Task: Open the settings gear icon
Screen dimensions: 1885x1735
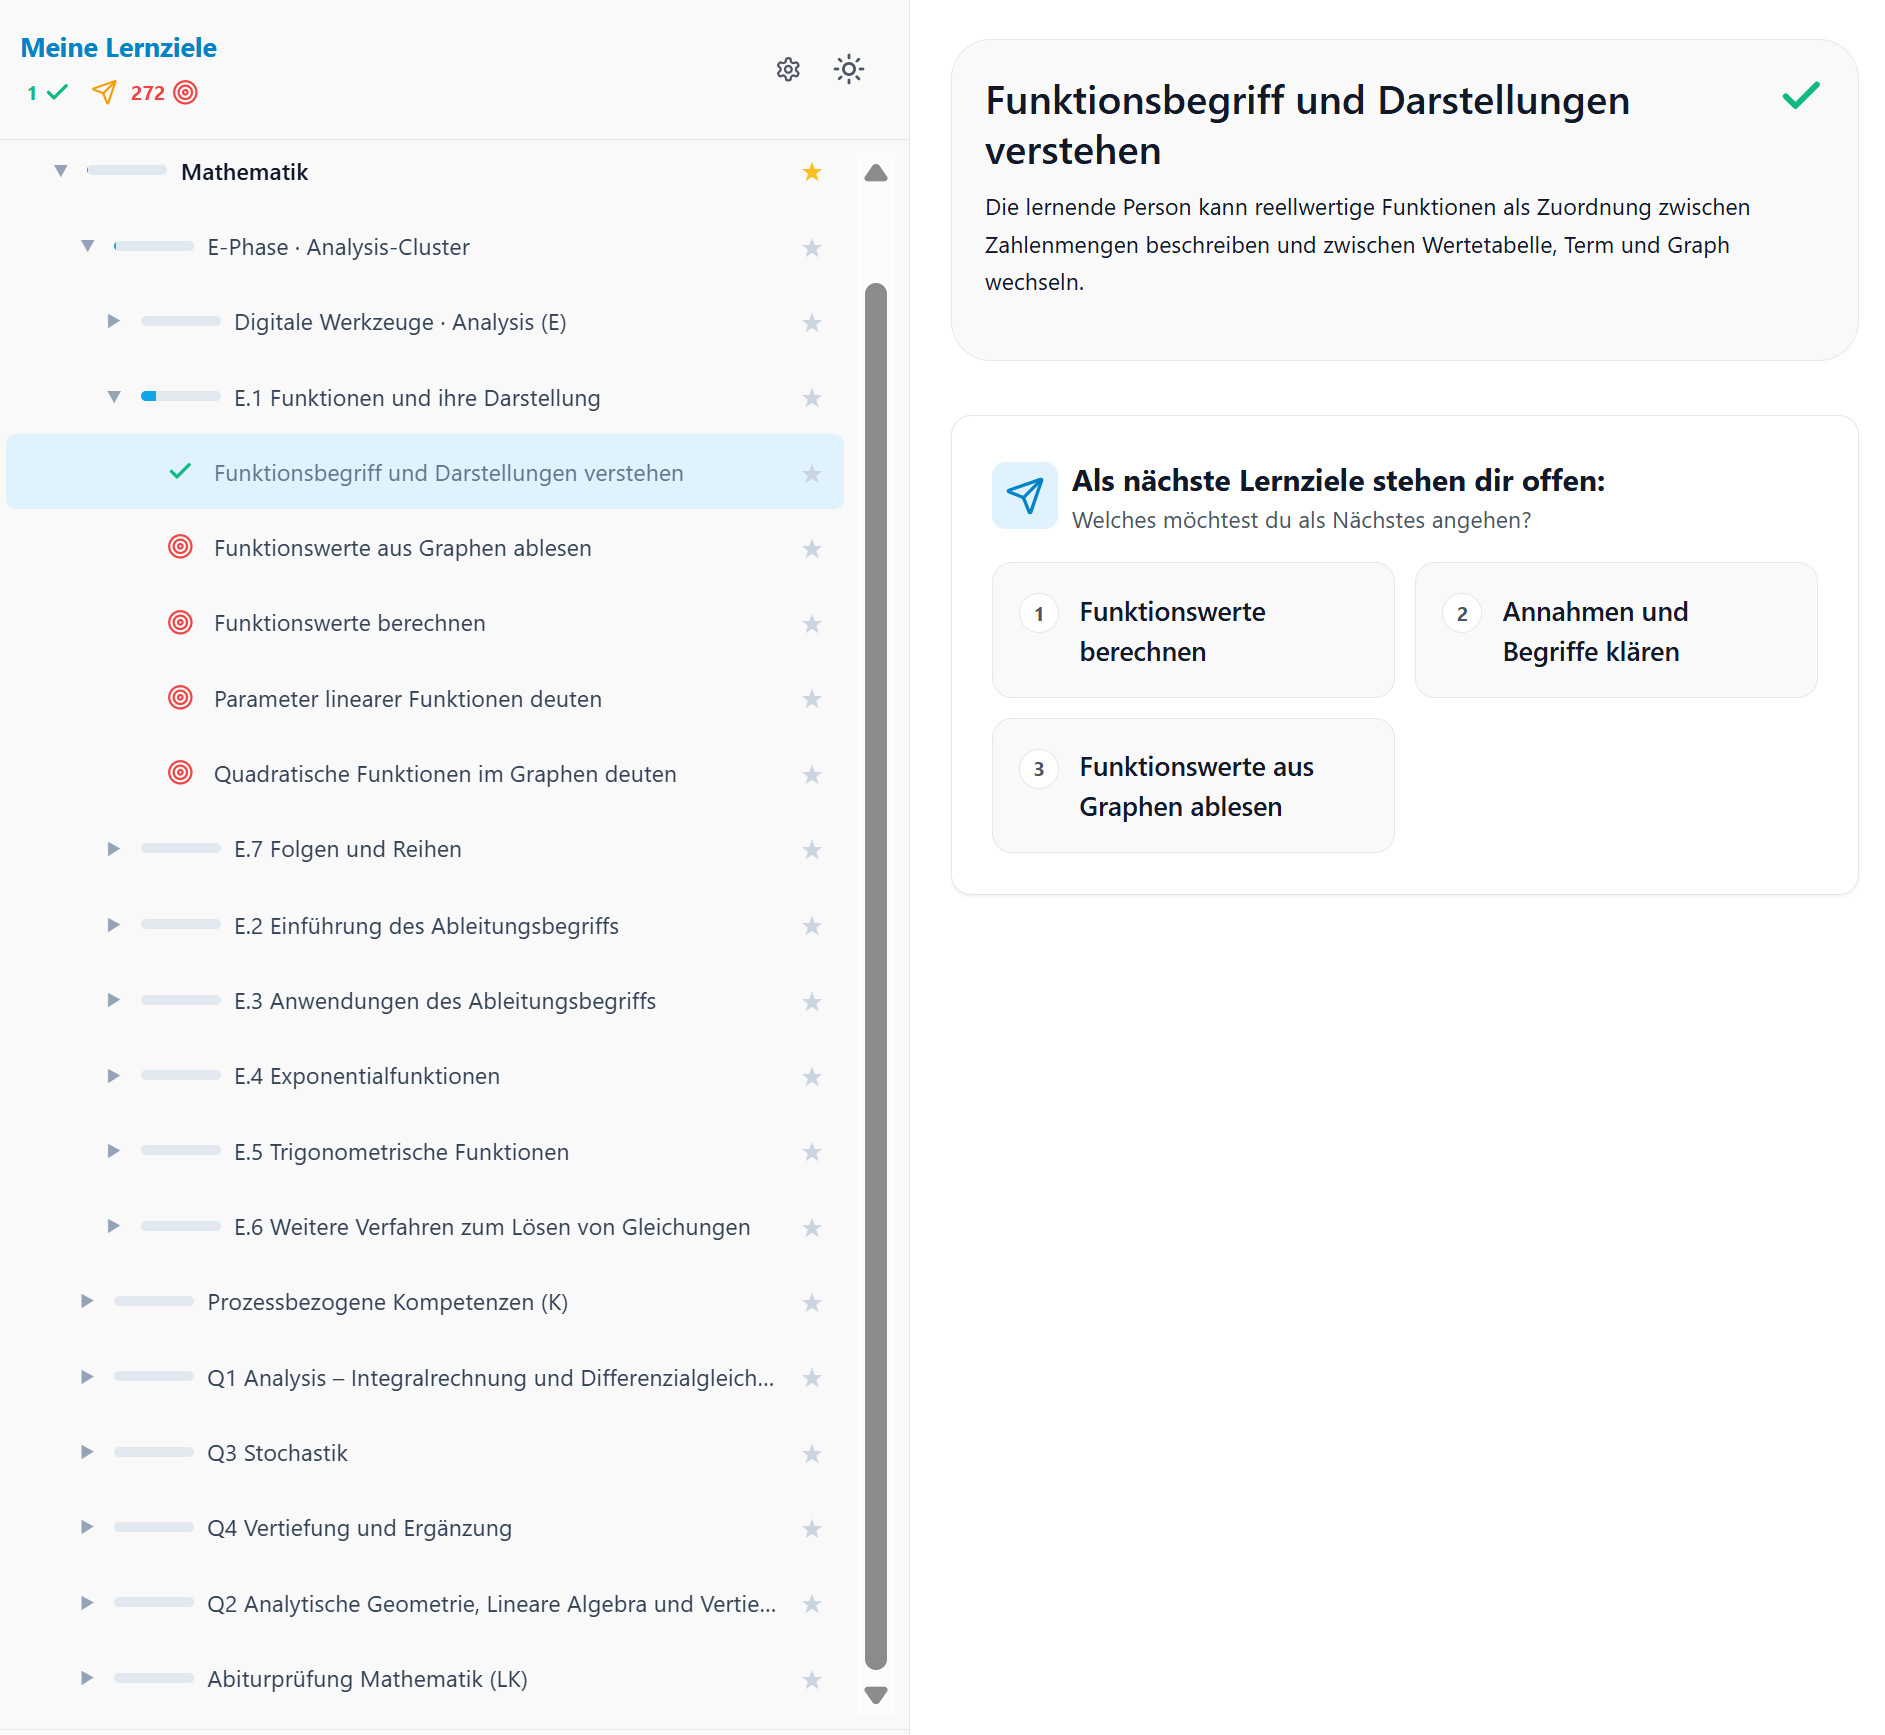Action: coord(788,69)
